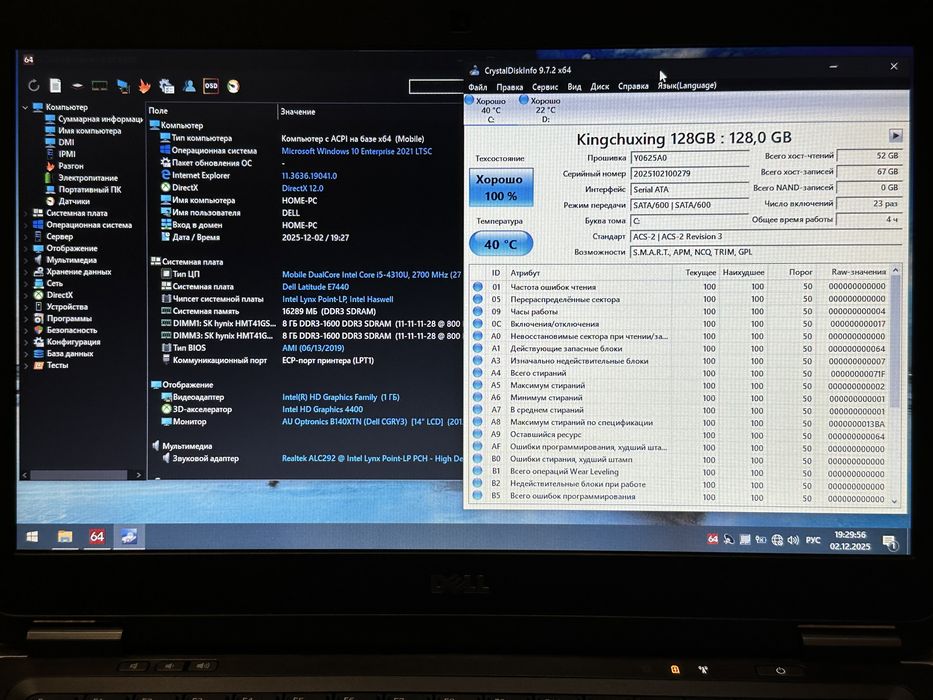
Task: Start the stability test flame icon in toolbar
Action: coord(145,86)
